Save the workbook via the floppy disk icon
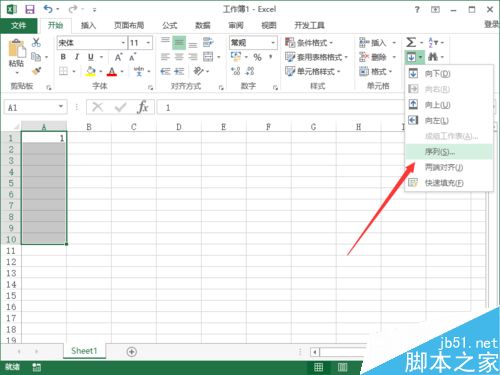Image resolution: width=500 pixels, height=375 pixels. (30, 9)
